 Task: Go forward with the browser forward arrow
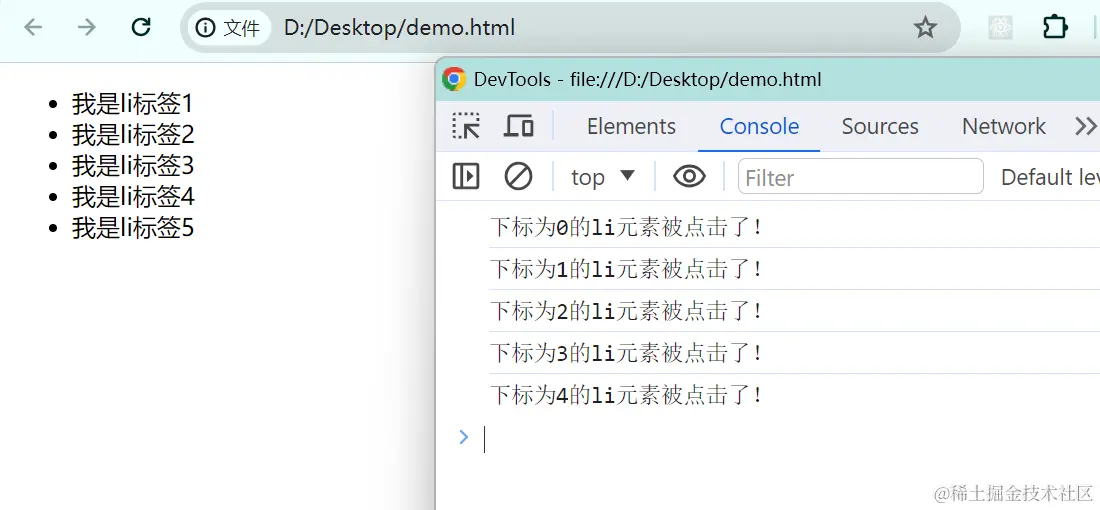point(87,27)
